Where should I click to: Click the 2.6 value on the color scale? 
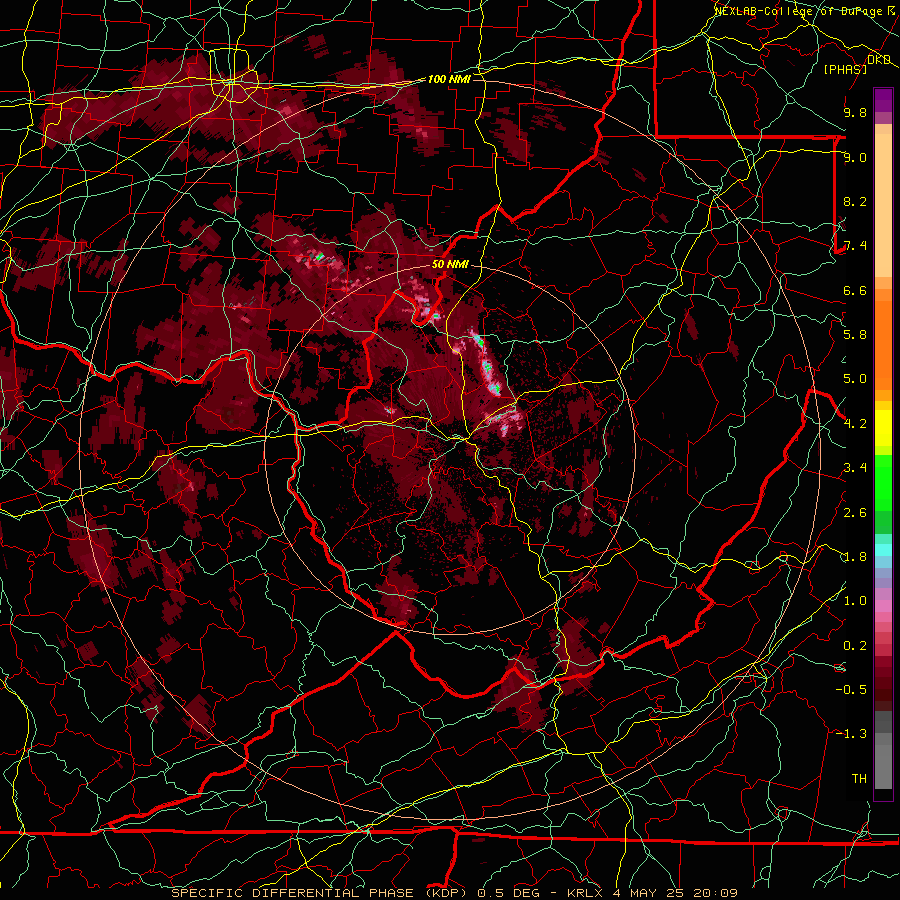[x=855, y=512]
